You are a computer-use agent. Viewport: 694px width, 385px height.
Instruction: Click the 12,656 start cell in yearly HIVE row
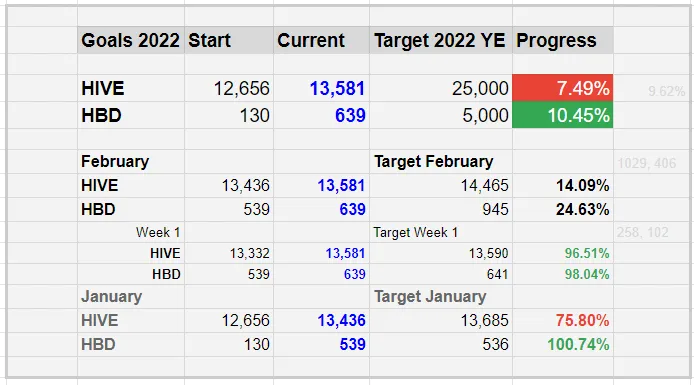229,88
